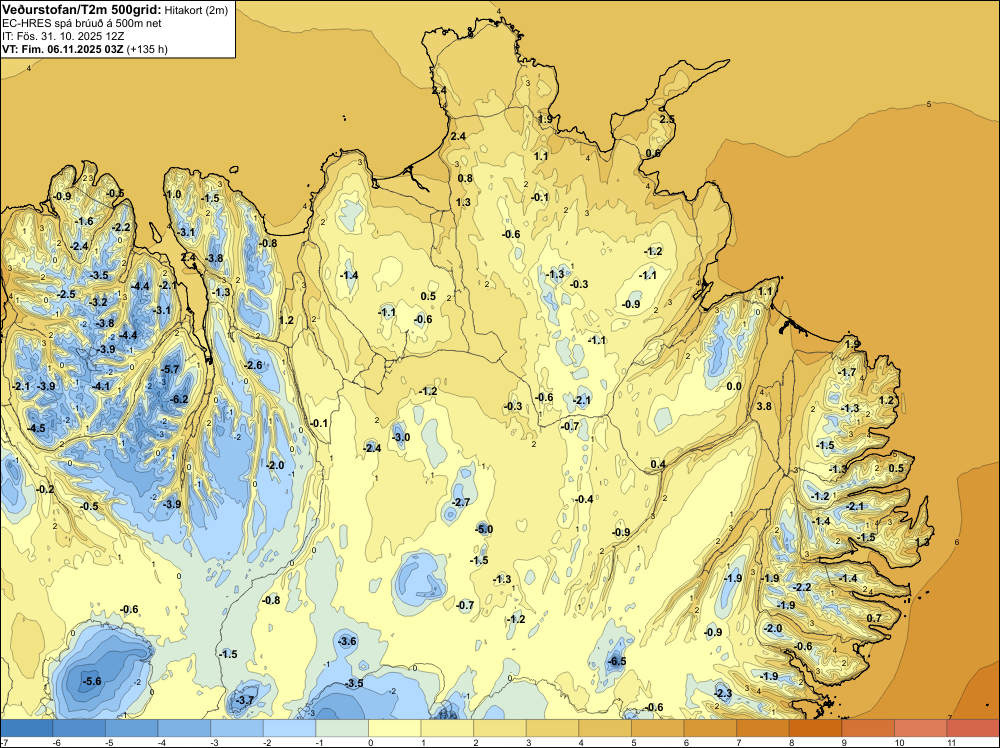The height and width of the screenshot is (748, 1000).
Task: Select the legend swatch between 10 and 11
Action: (x=920, y=728)
